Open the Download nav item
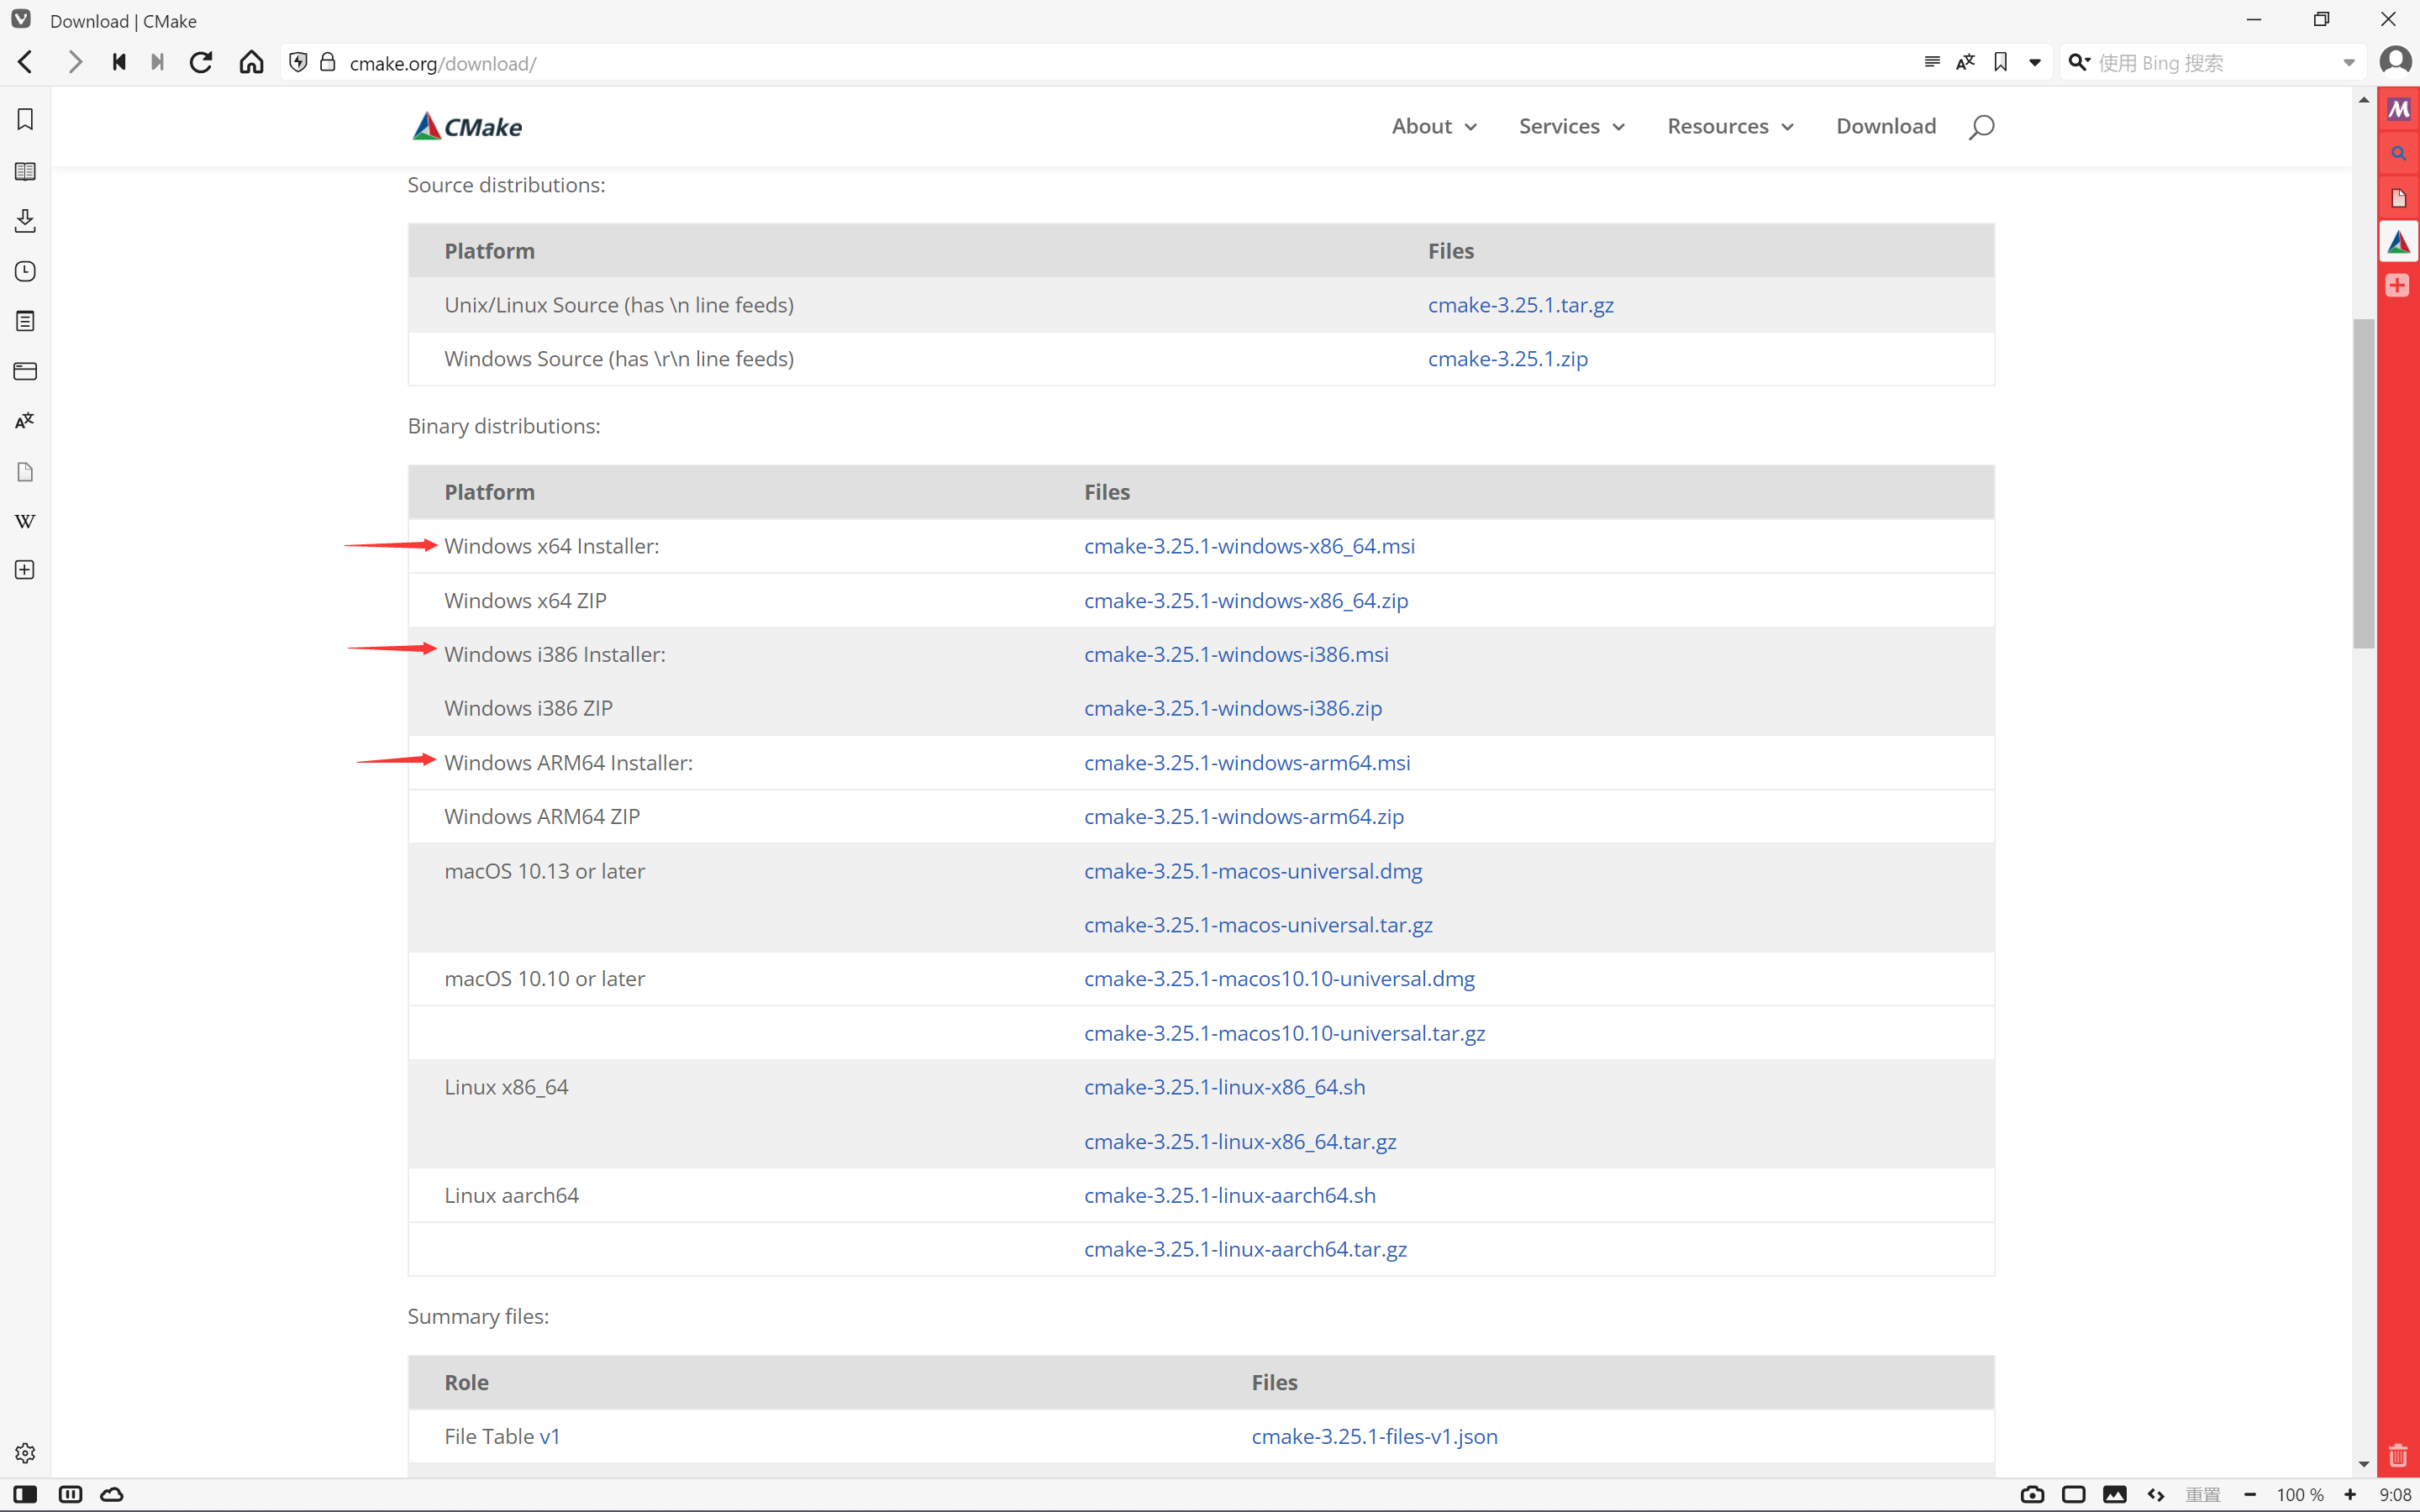2420x1512 pixels. pyautogui.click(x=1886, y=126)
